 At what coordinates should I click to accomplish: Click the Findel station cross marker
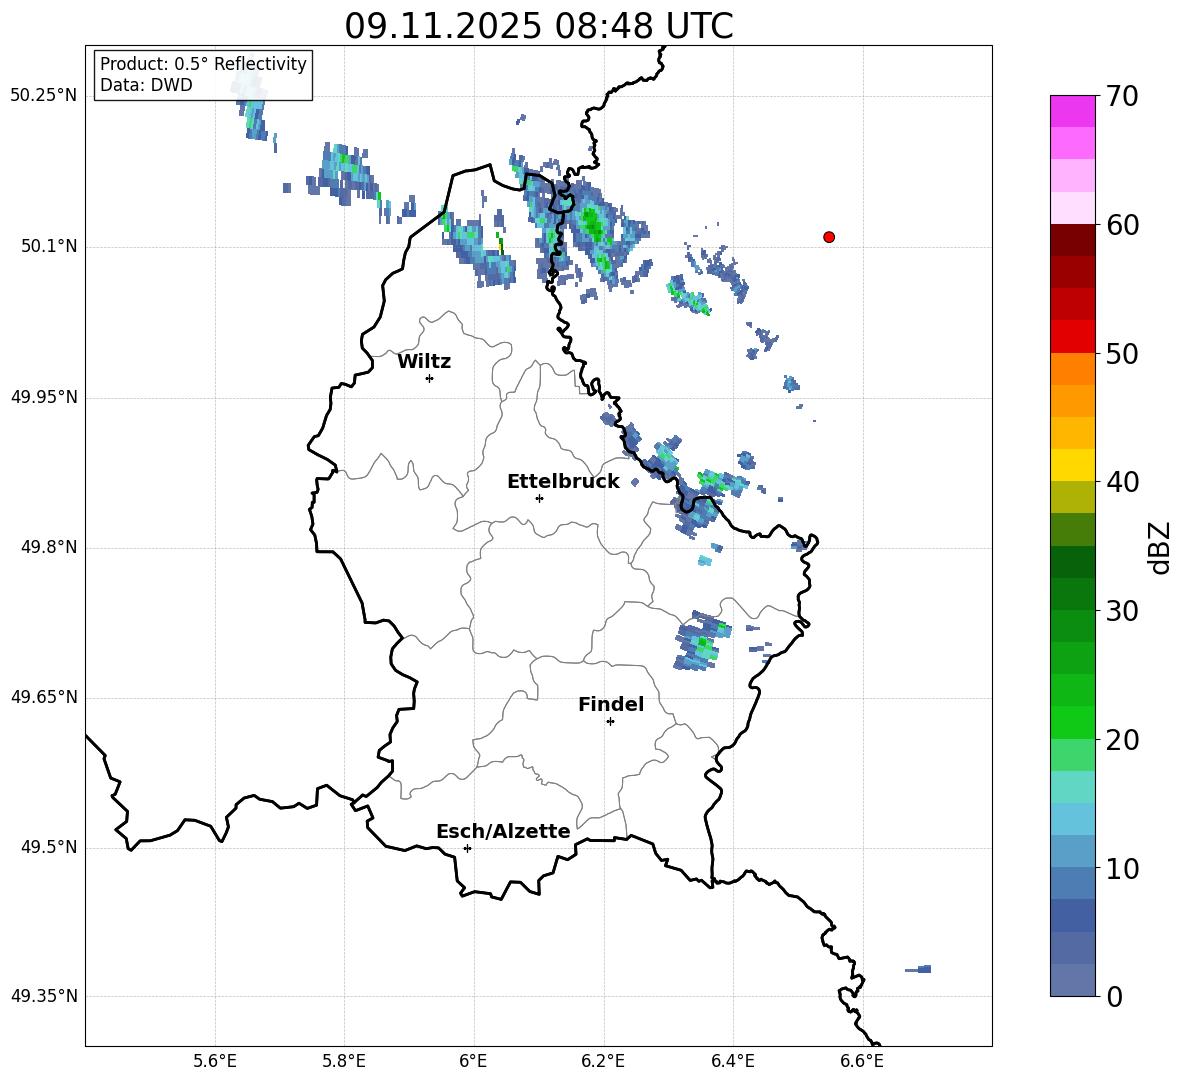pyautogui.click(x=610, y=722)
